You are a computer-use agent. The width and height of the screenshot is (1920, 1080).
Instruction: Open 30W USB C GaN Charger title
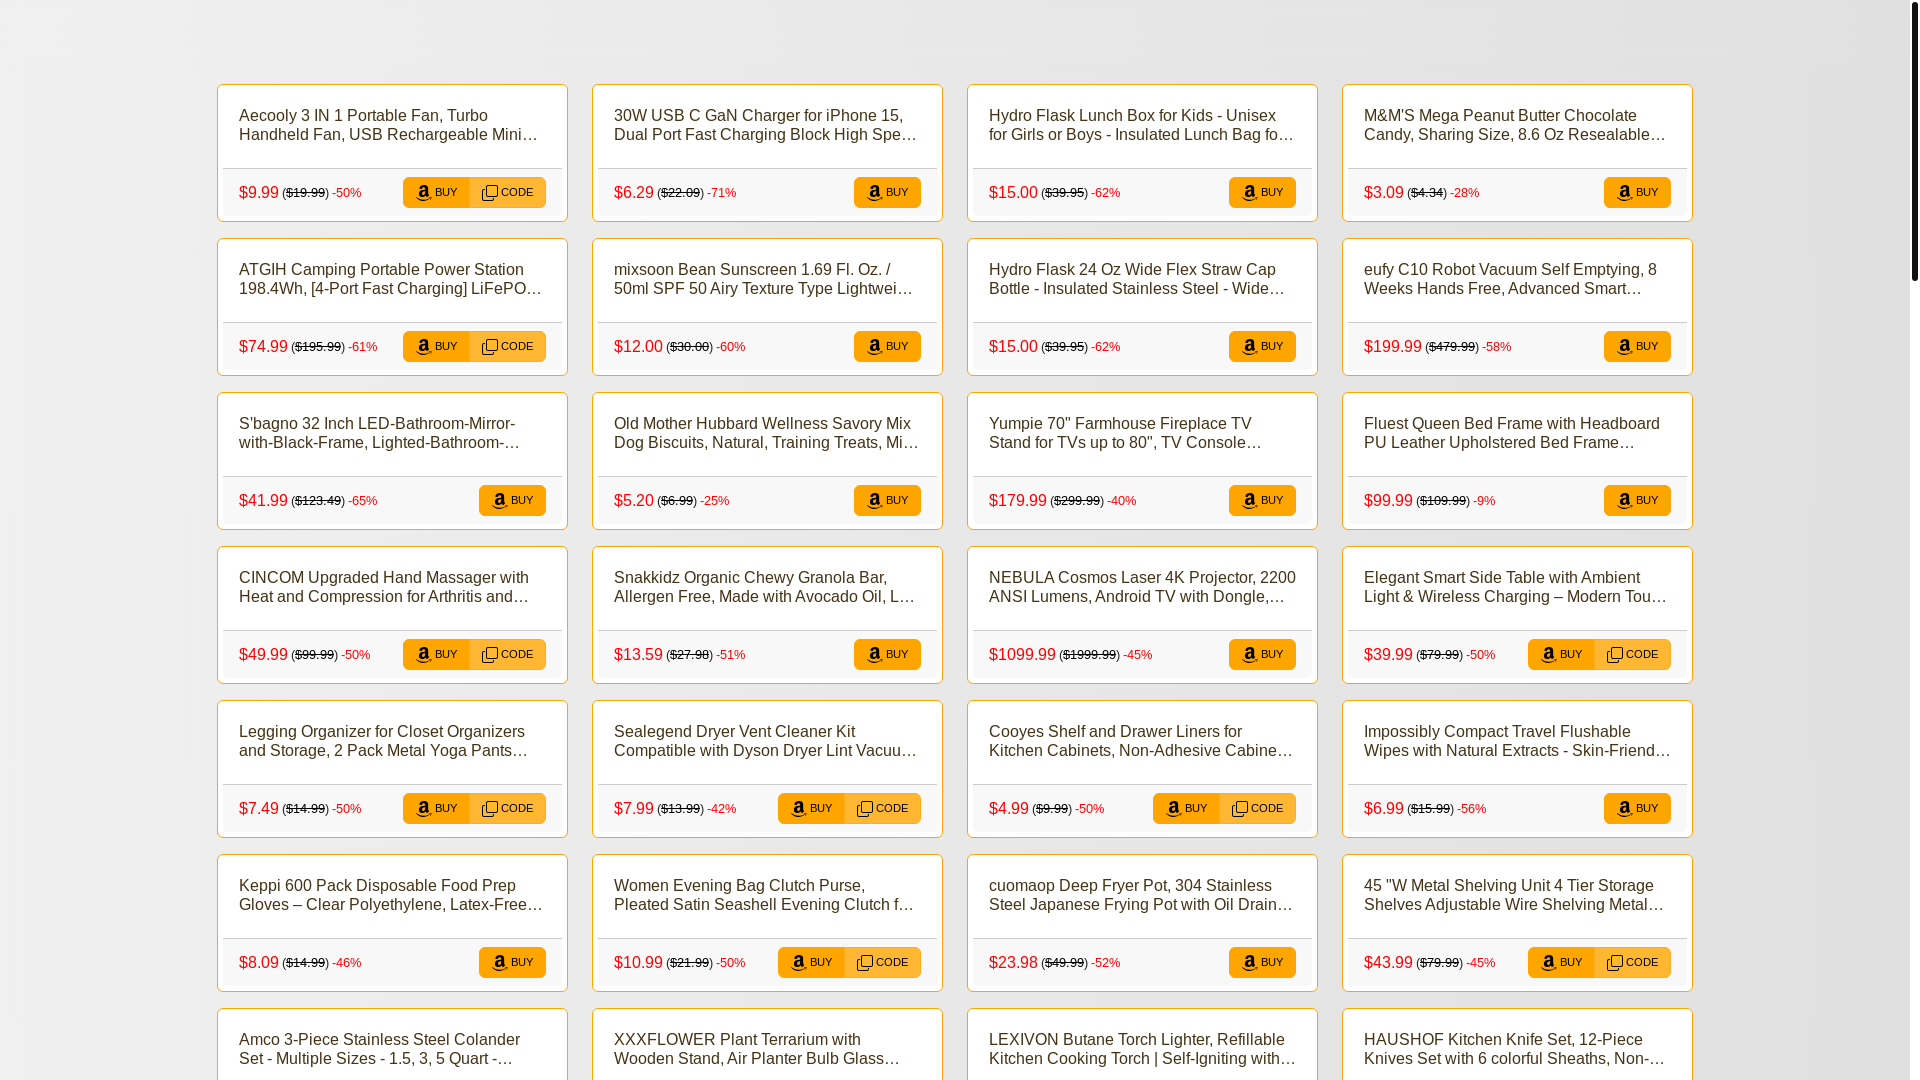(767, 125)
